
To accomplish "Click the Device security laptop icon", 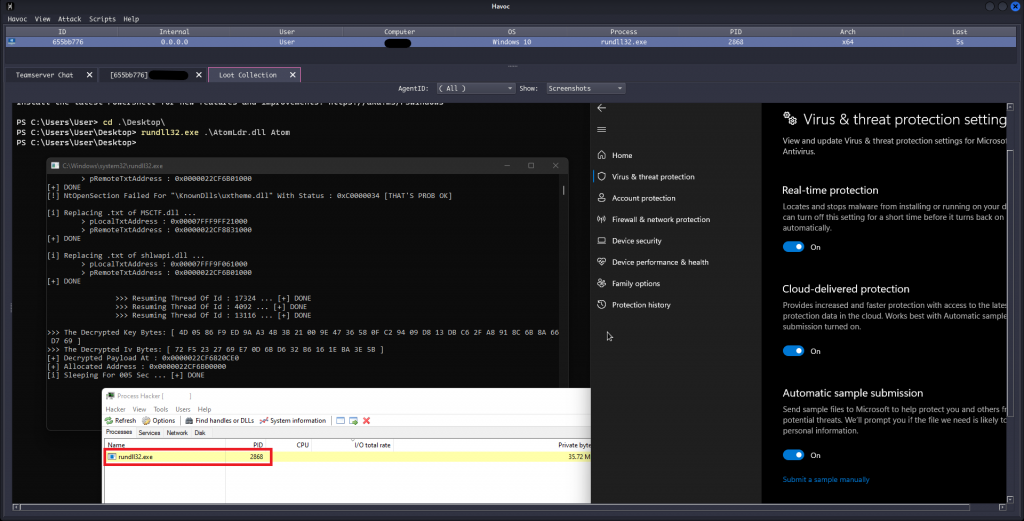I will tap(601, 240).
